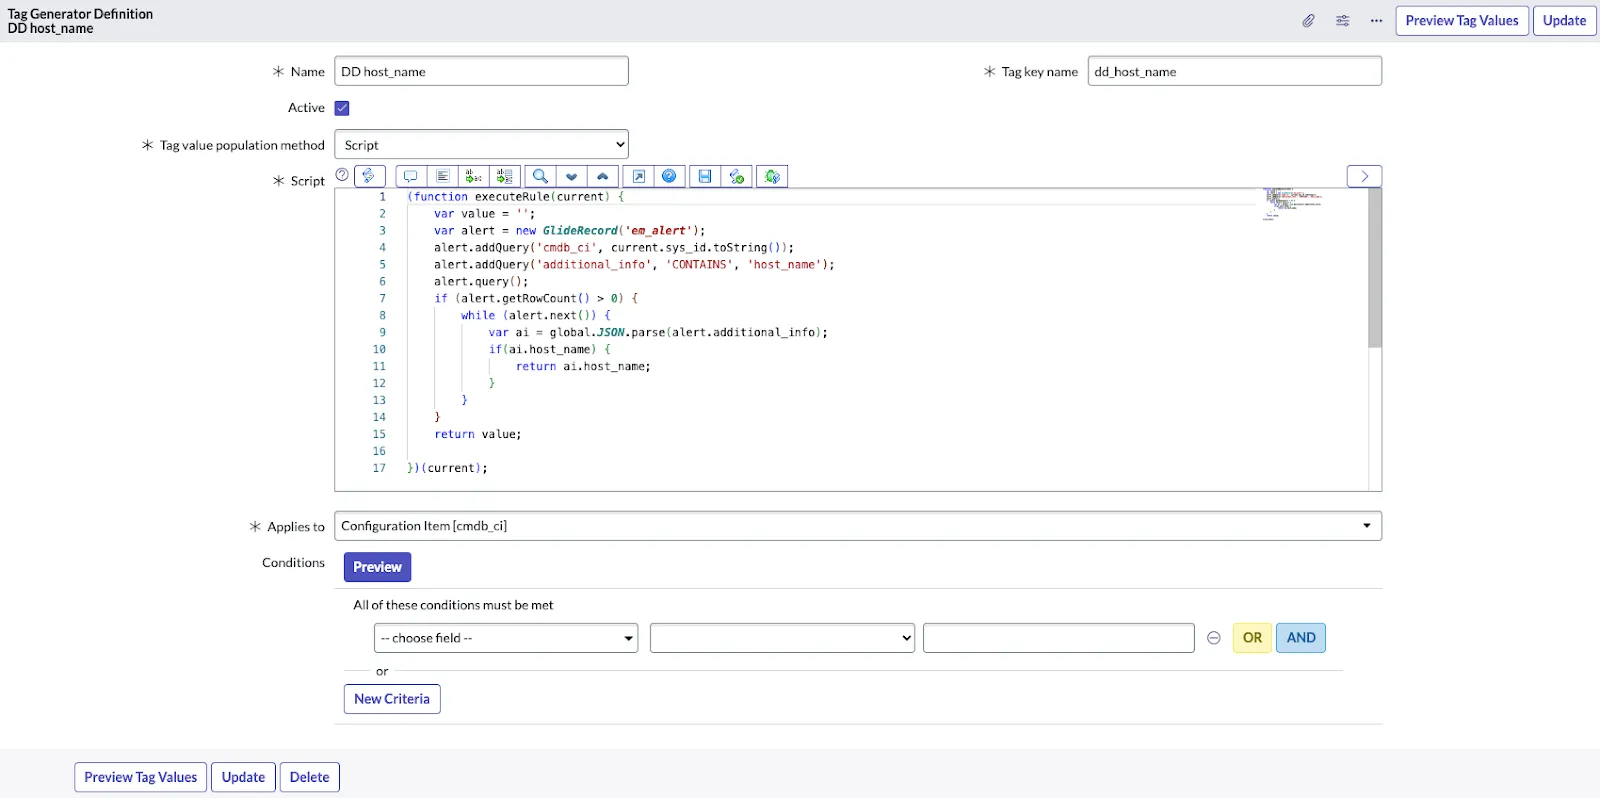The height and width of the screenshot is (798, 1600).
Task: Click the script field help question mark
Action: click(x=342, y=175)
